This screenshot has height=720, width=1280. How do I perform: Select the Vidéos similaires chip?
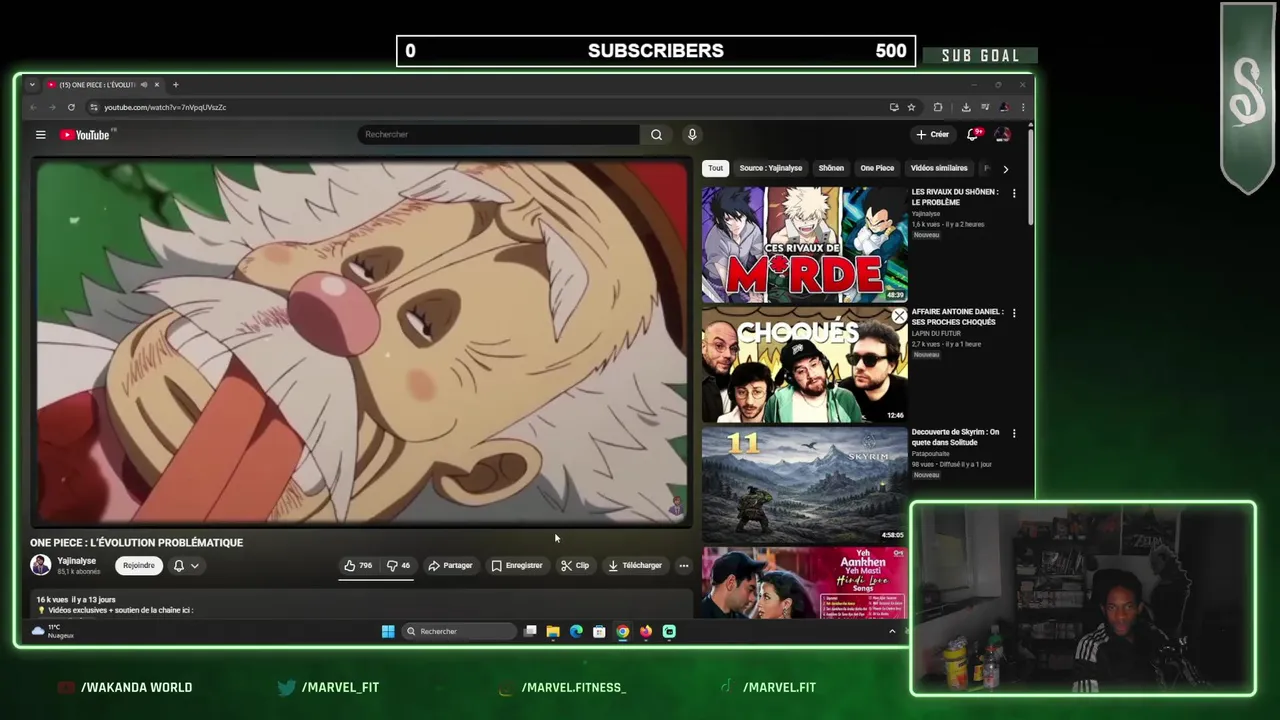[939, 168]
